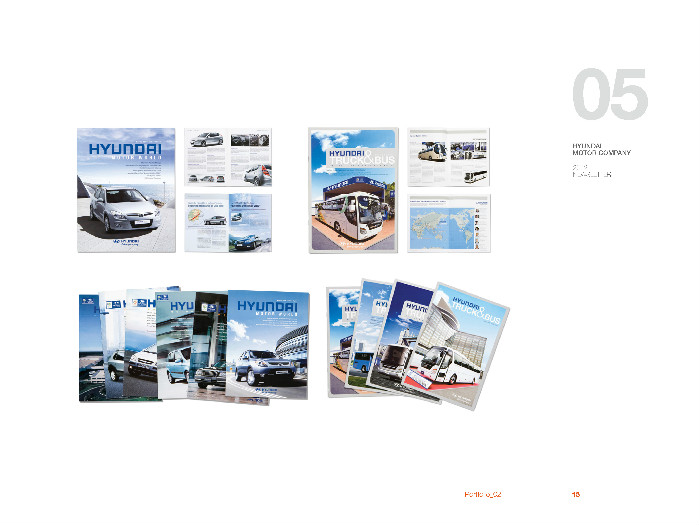Viewport: 700px width, 525px height.
Task: Click the large Hyundai Truck&Bus cover with exhibition bus
Action: pos(353,191)
